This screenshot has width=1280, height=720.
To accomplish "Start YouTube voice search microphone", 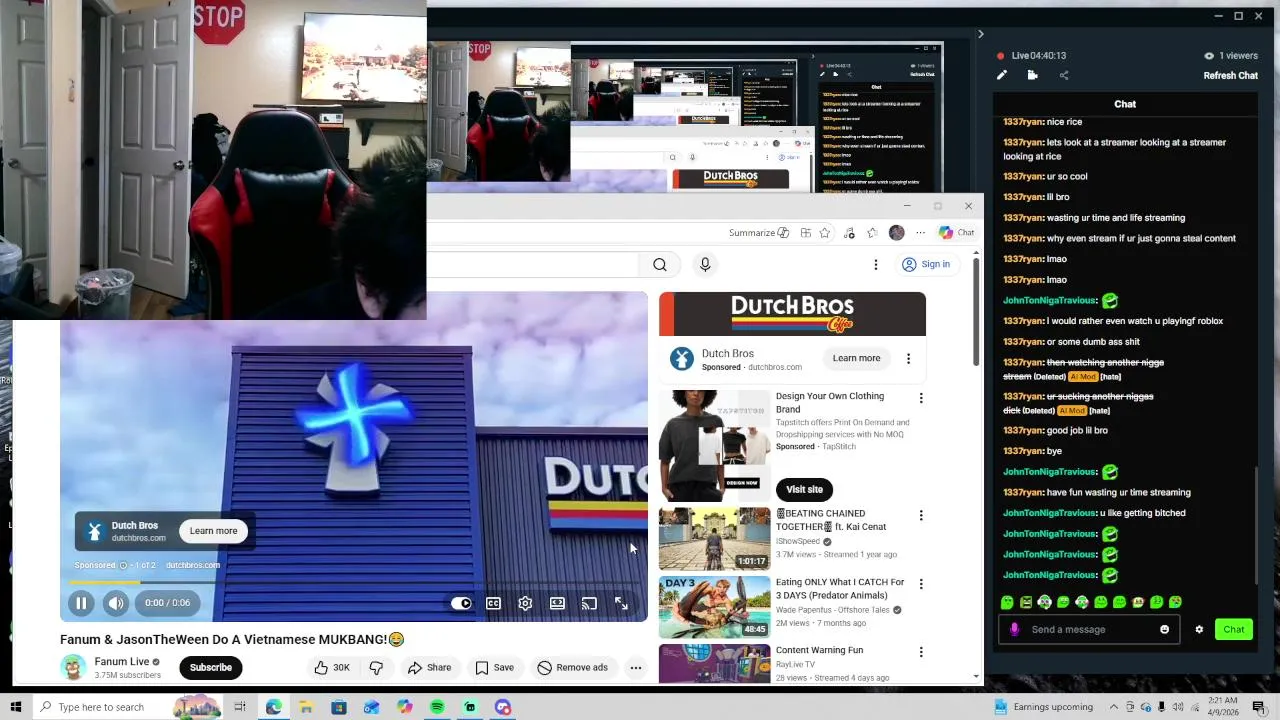I will [x=705, y=264].
